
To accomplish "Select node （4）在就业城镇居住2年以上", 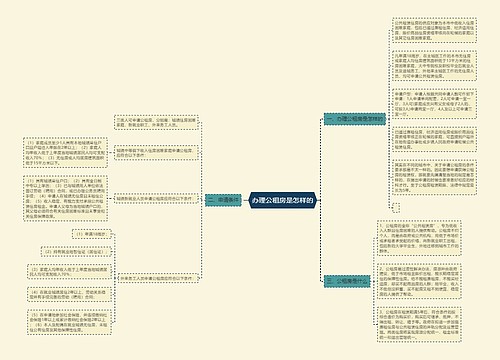I will click(69, 294).
